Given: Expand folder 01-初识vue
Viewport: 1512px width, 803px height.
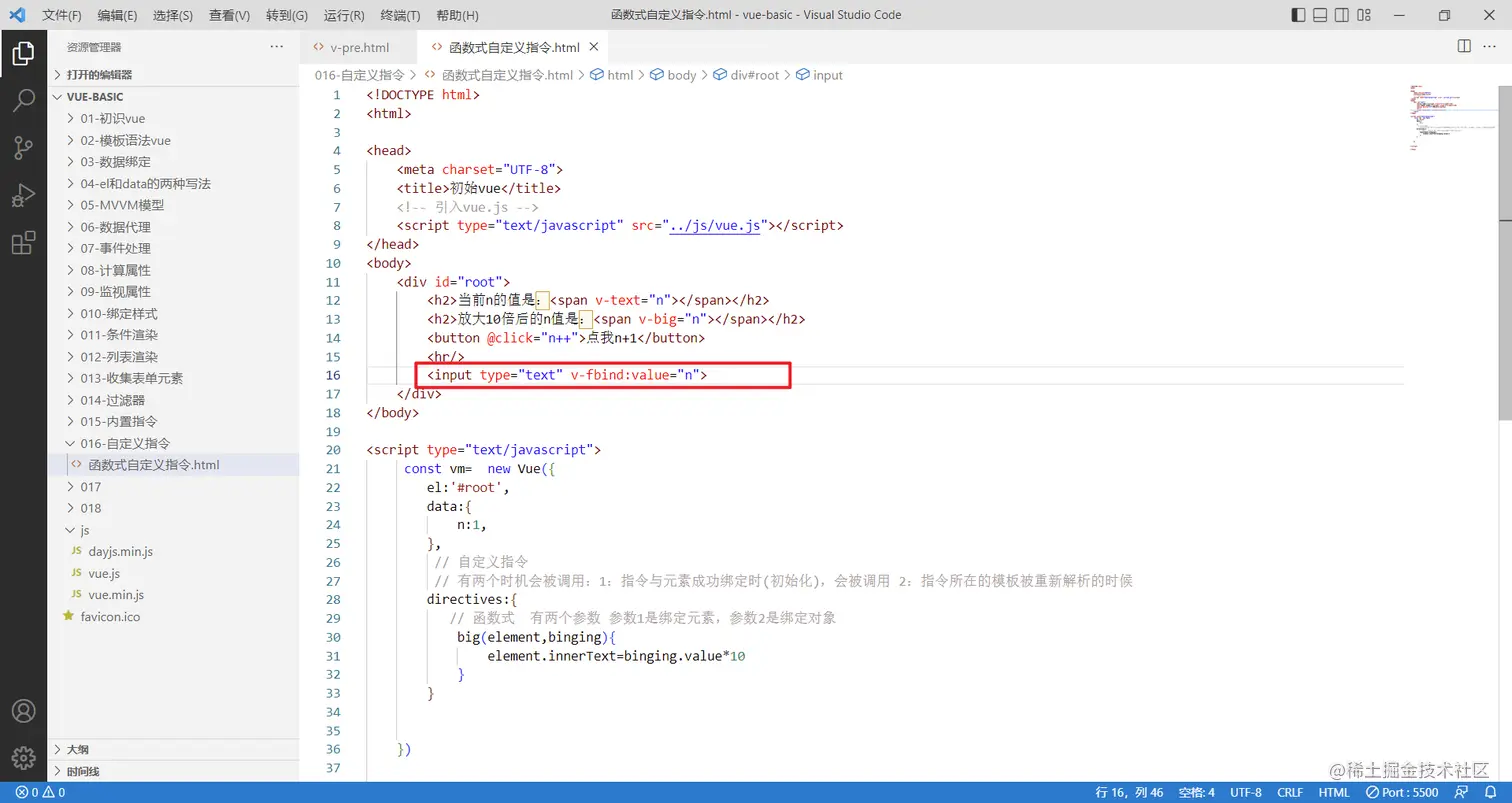Looking at the screenshot, I should pyautogui.click(x=173, y=118).
